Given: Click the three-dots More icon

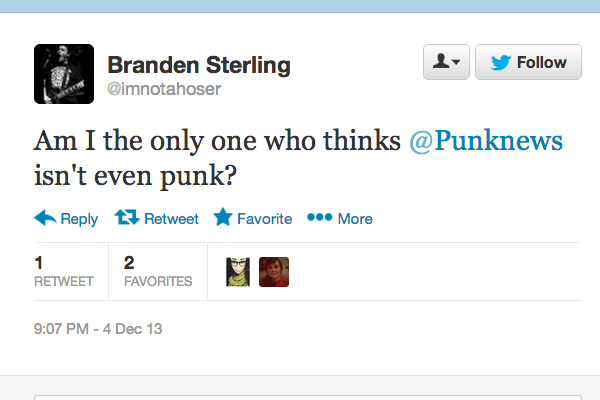Looking at the screenshot, I should pyautogui.click(x=318, y=218).
